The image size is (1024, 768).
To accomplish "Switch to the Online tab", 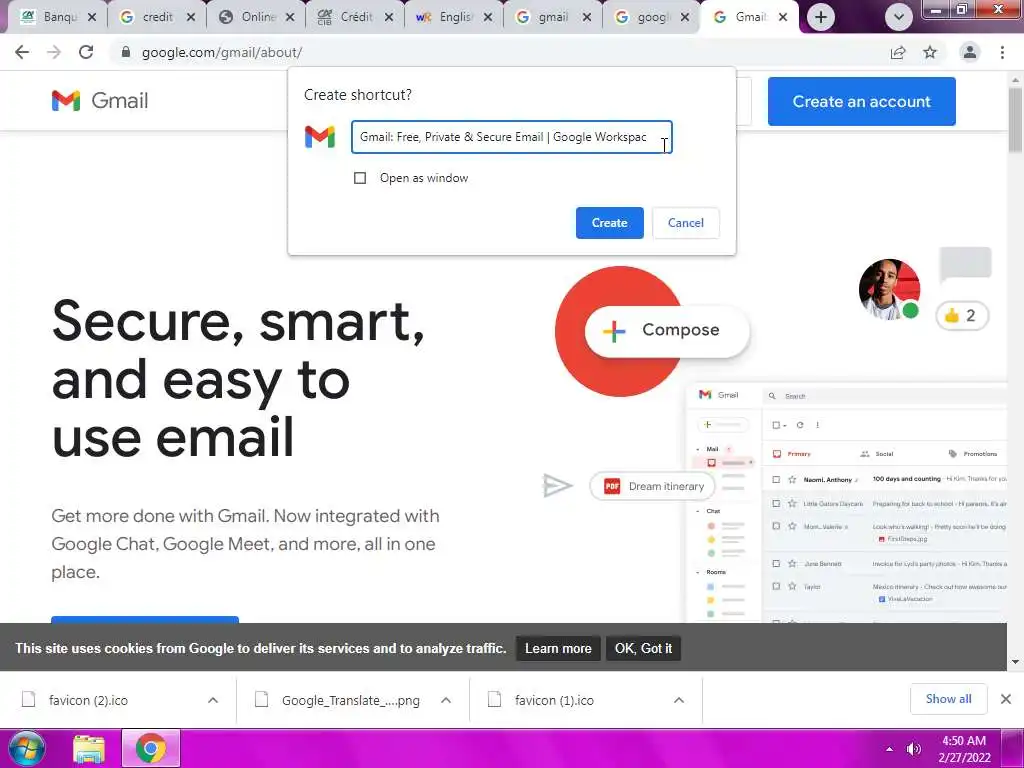I will coord(256,17).
